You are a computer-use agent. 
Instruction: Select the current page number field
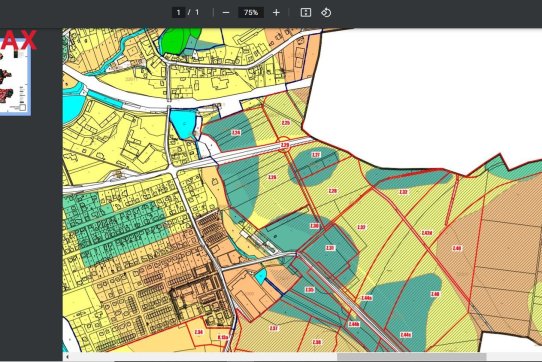178,13
